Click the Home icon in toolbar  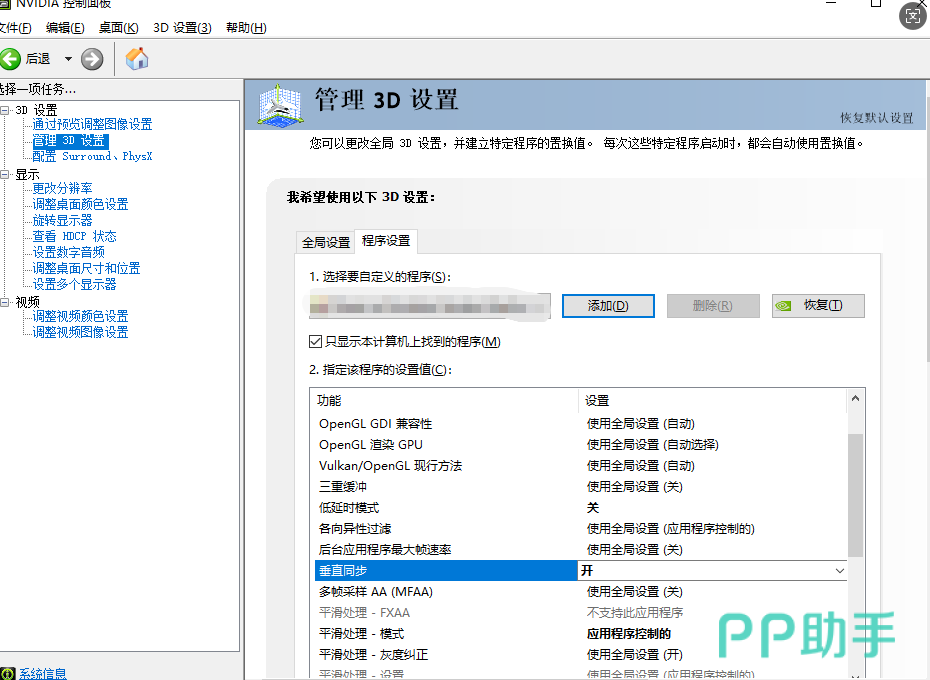(x=137, y=59)
